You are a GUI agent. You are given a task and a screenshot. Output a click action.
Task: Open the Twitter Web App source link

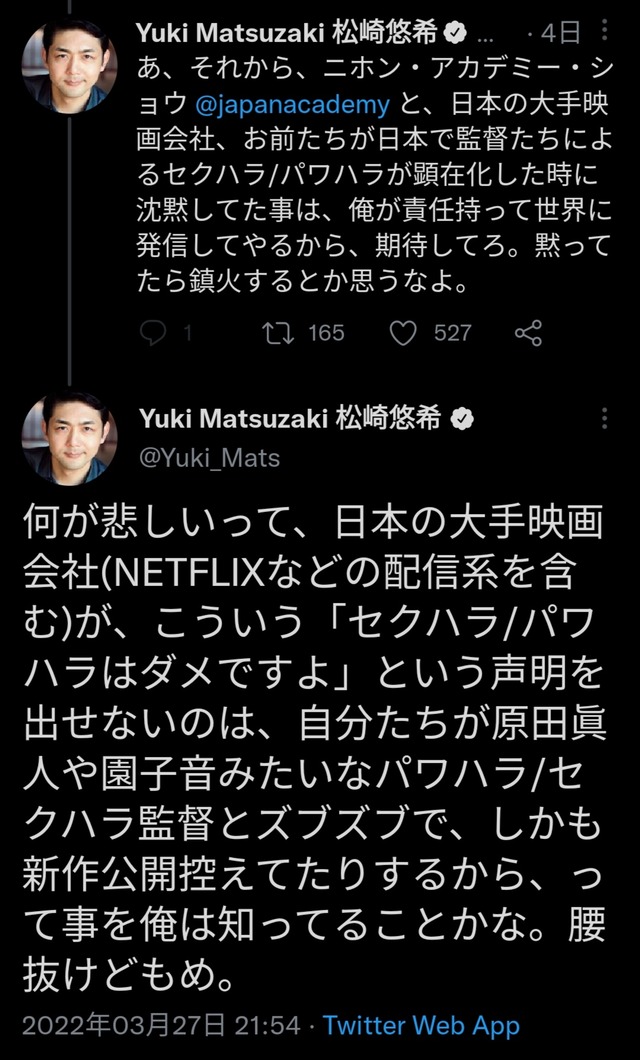[422, 1025]
